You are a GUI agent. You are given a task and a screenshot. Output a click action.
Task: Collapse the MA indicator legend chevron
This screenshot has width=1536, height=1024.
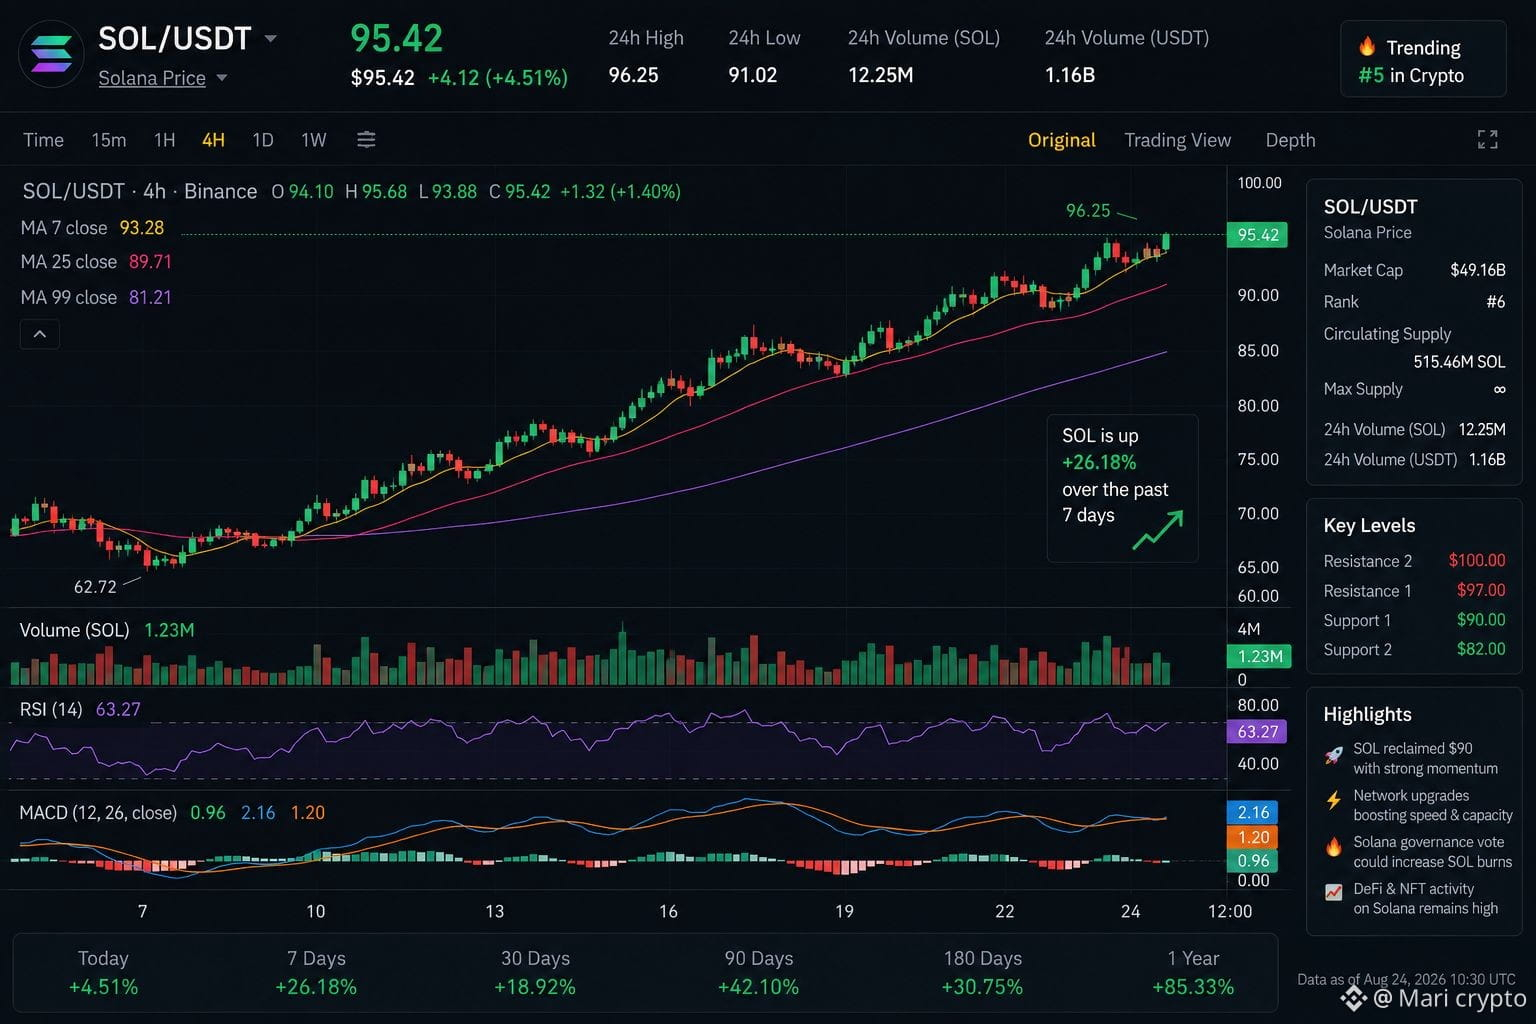click(x=40, y=334)
